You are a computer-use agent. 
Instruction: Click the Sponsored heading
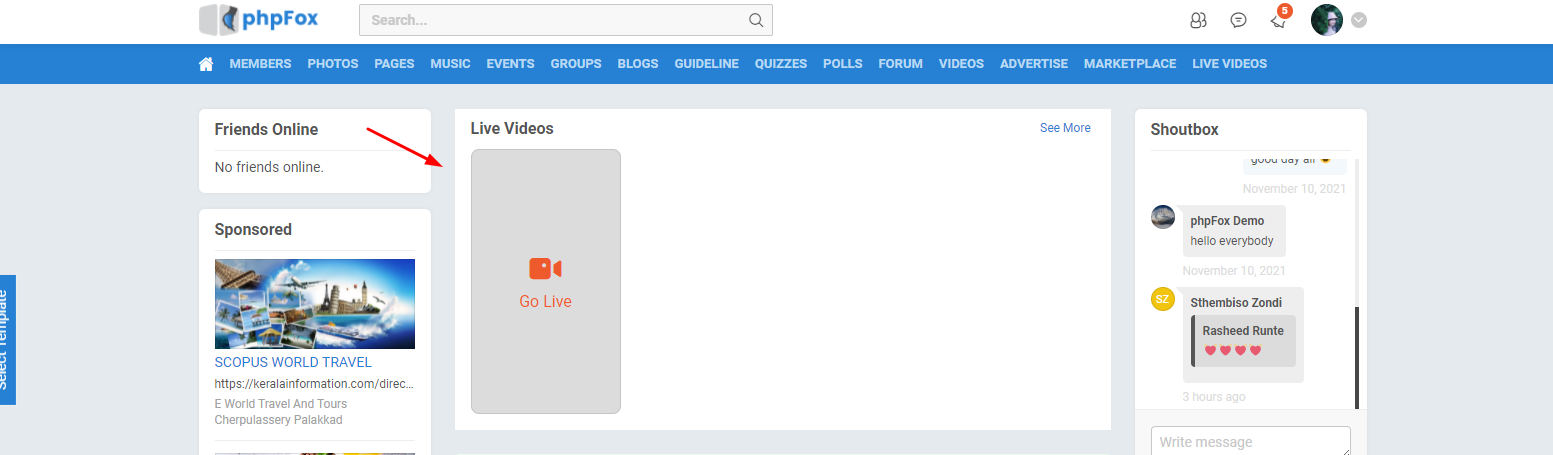click(x=253, y=229)
